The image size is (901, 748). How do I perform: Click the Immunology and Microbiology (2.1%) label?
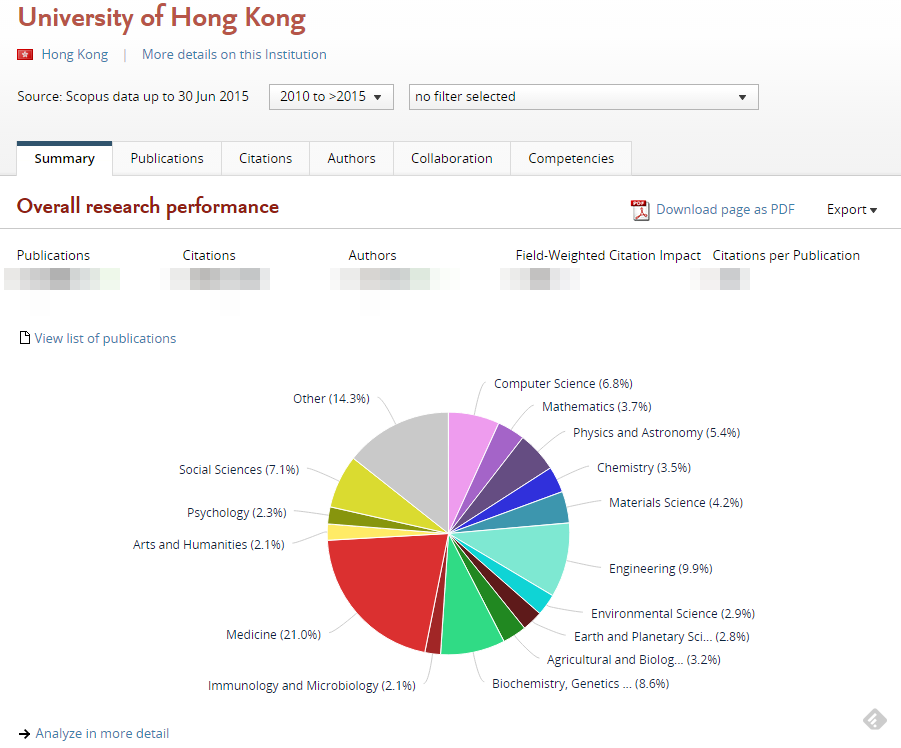coord(311,686)
